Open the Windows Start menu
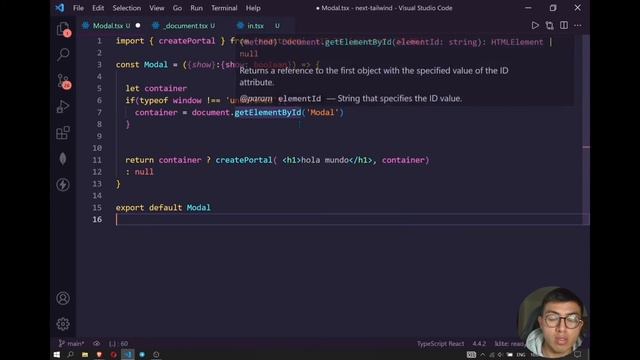The width and height of the screenshot is (640, 360). pyautogui.click(x=57, y=354)
